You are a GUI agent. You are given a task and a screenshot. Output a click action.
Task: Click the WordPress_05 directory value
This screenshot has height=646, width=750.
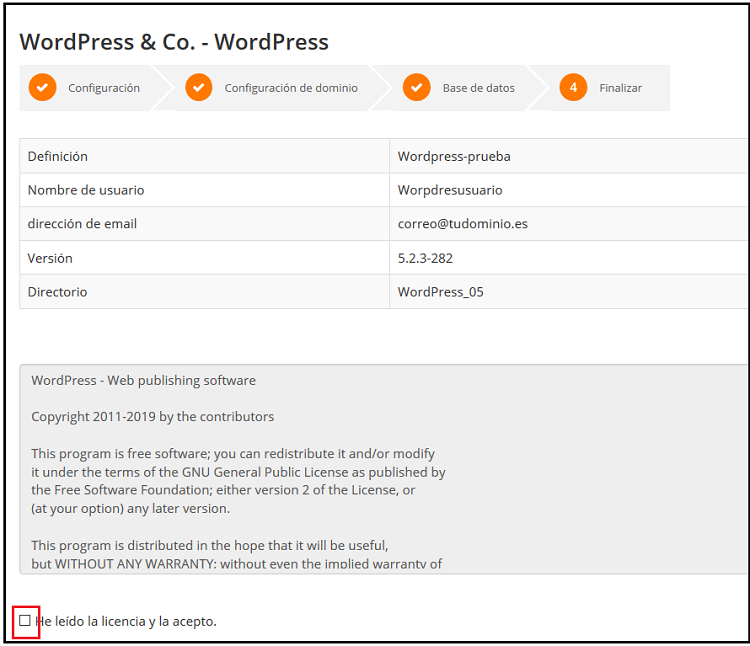(440, 292)
